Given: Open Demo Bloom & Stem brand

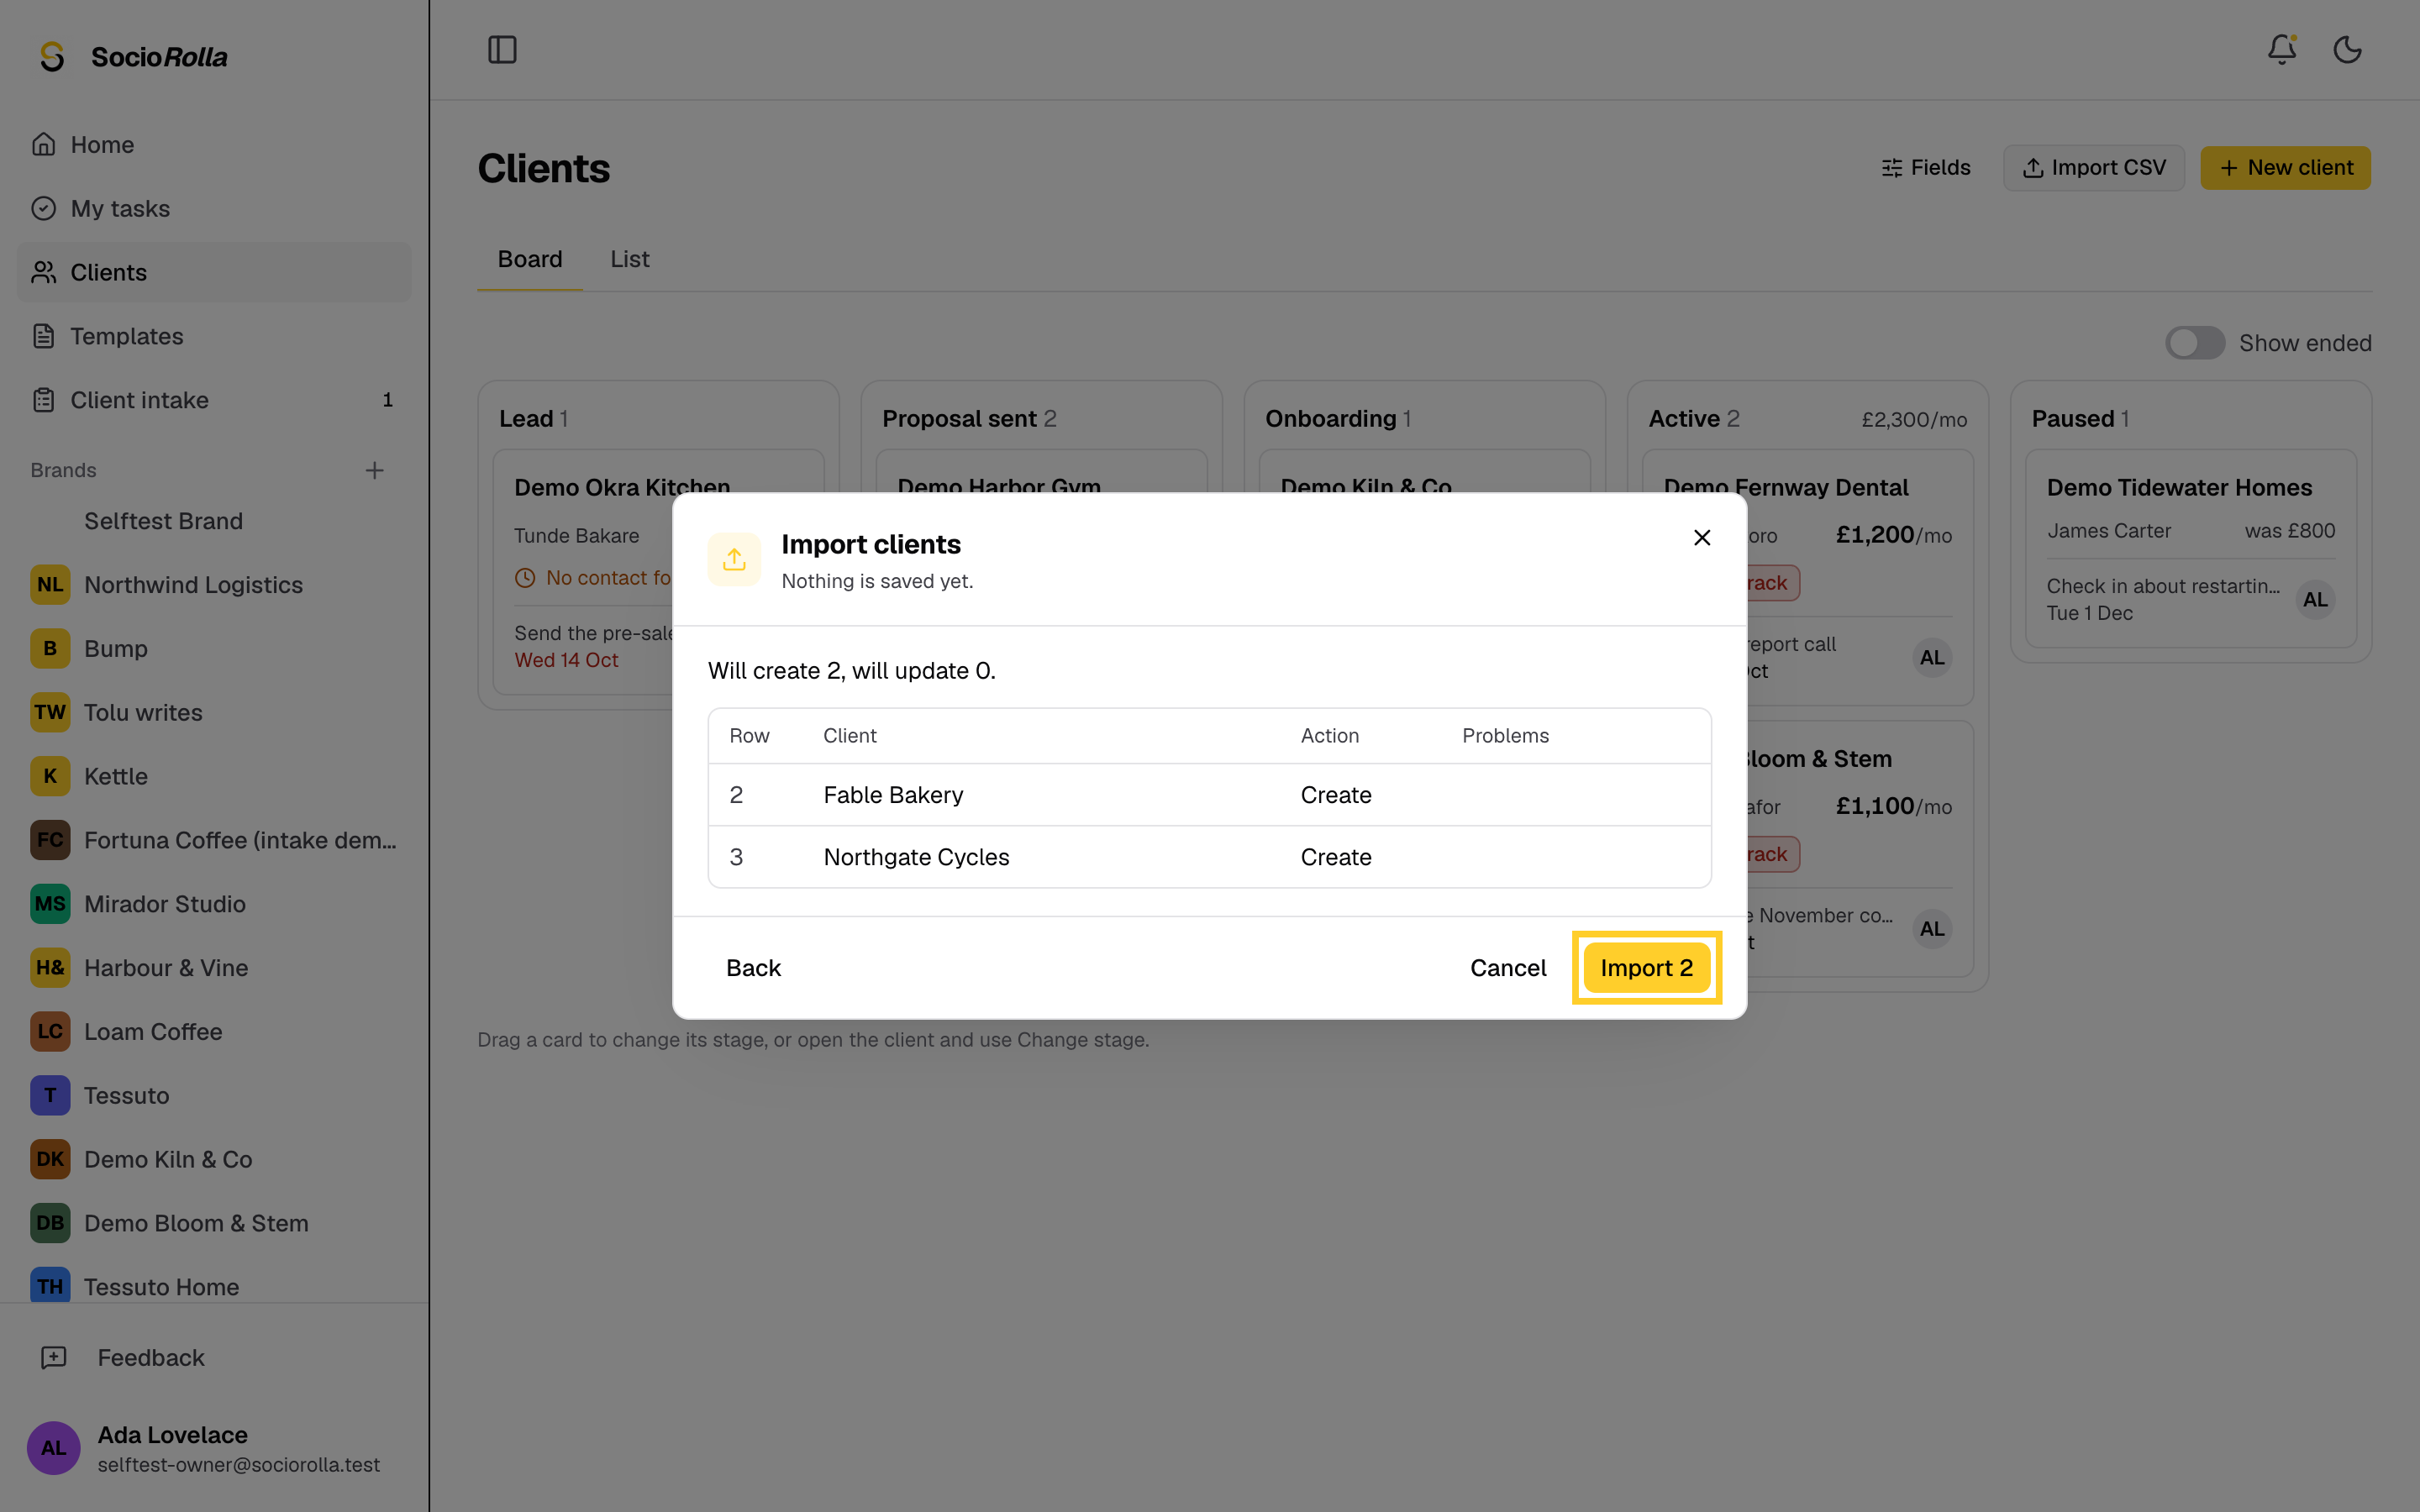Looking at the screenshot, I should pos(214,1223).
